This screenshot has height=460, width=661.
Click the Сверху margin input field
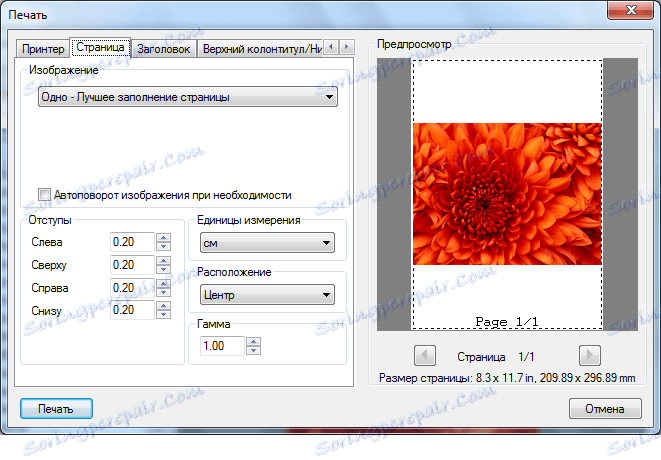tap(132, 265)
